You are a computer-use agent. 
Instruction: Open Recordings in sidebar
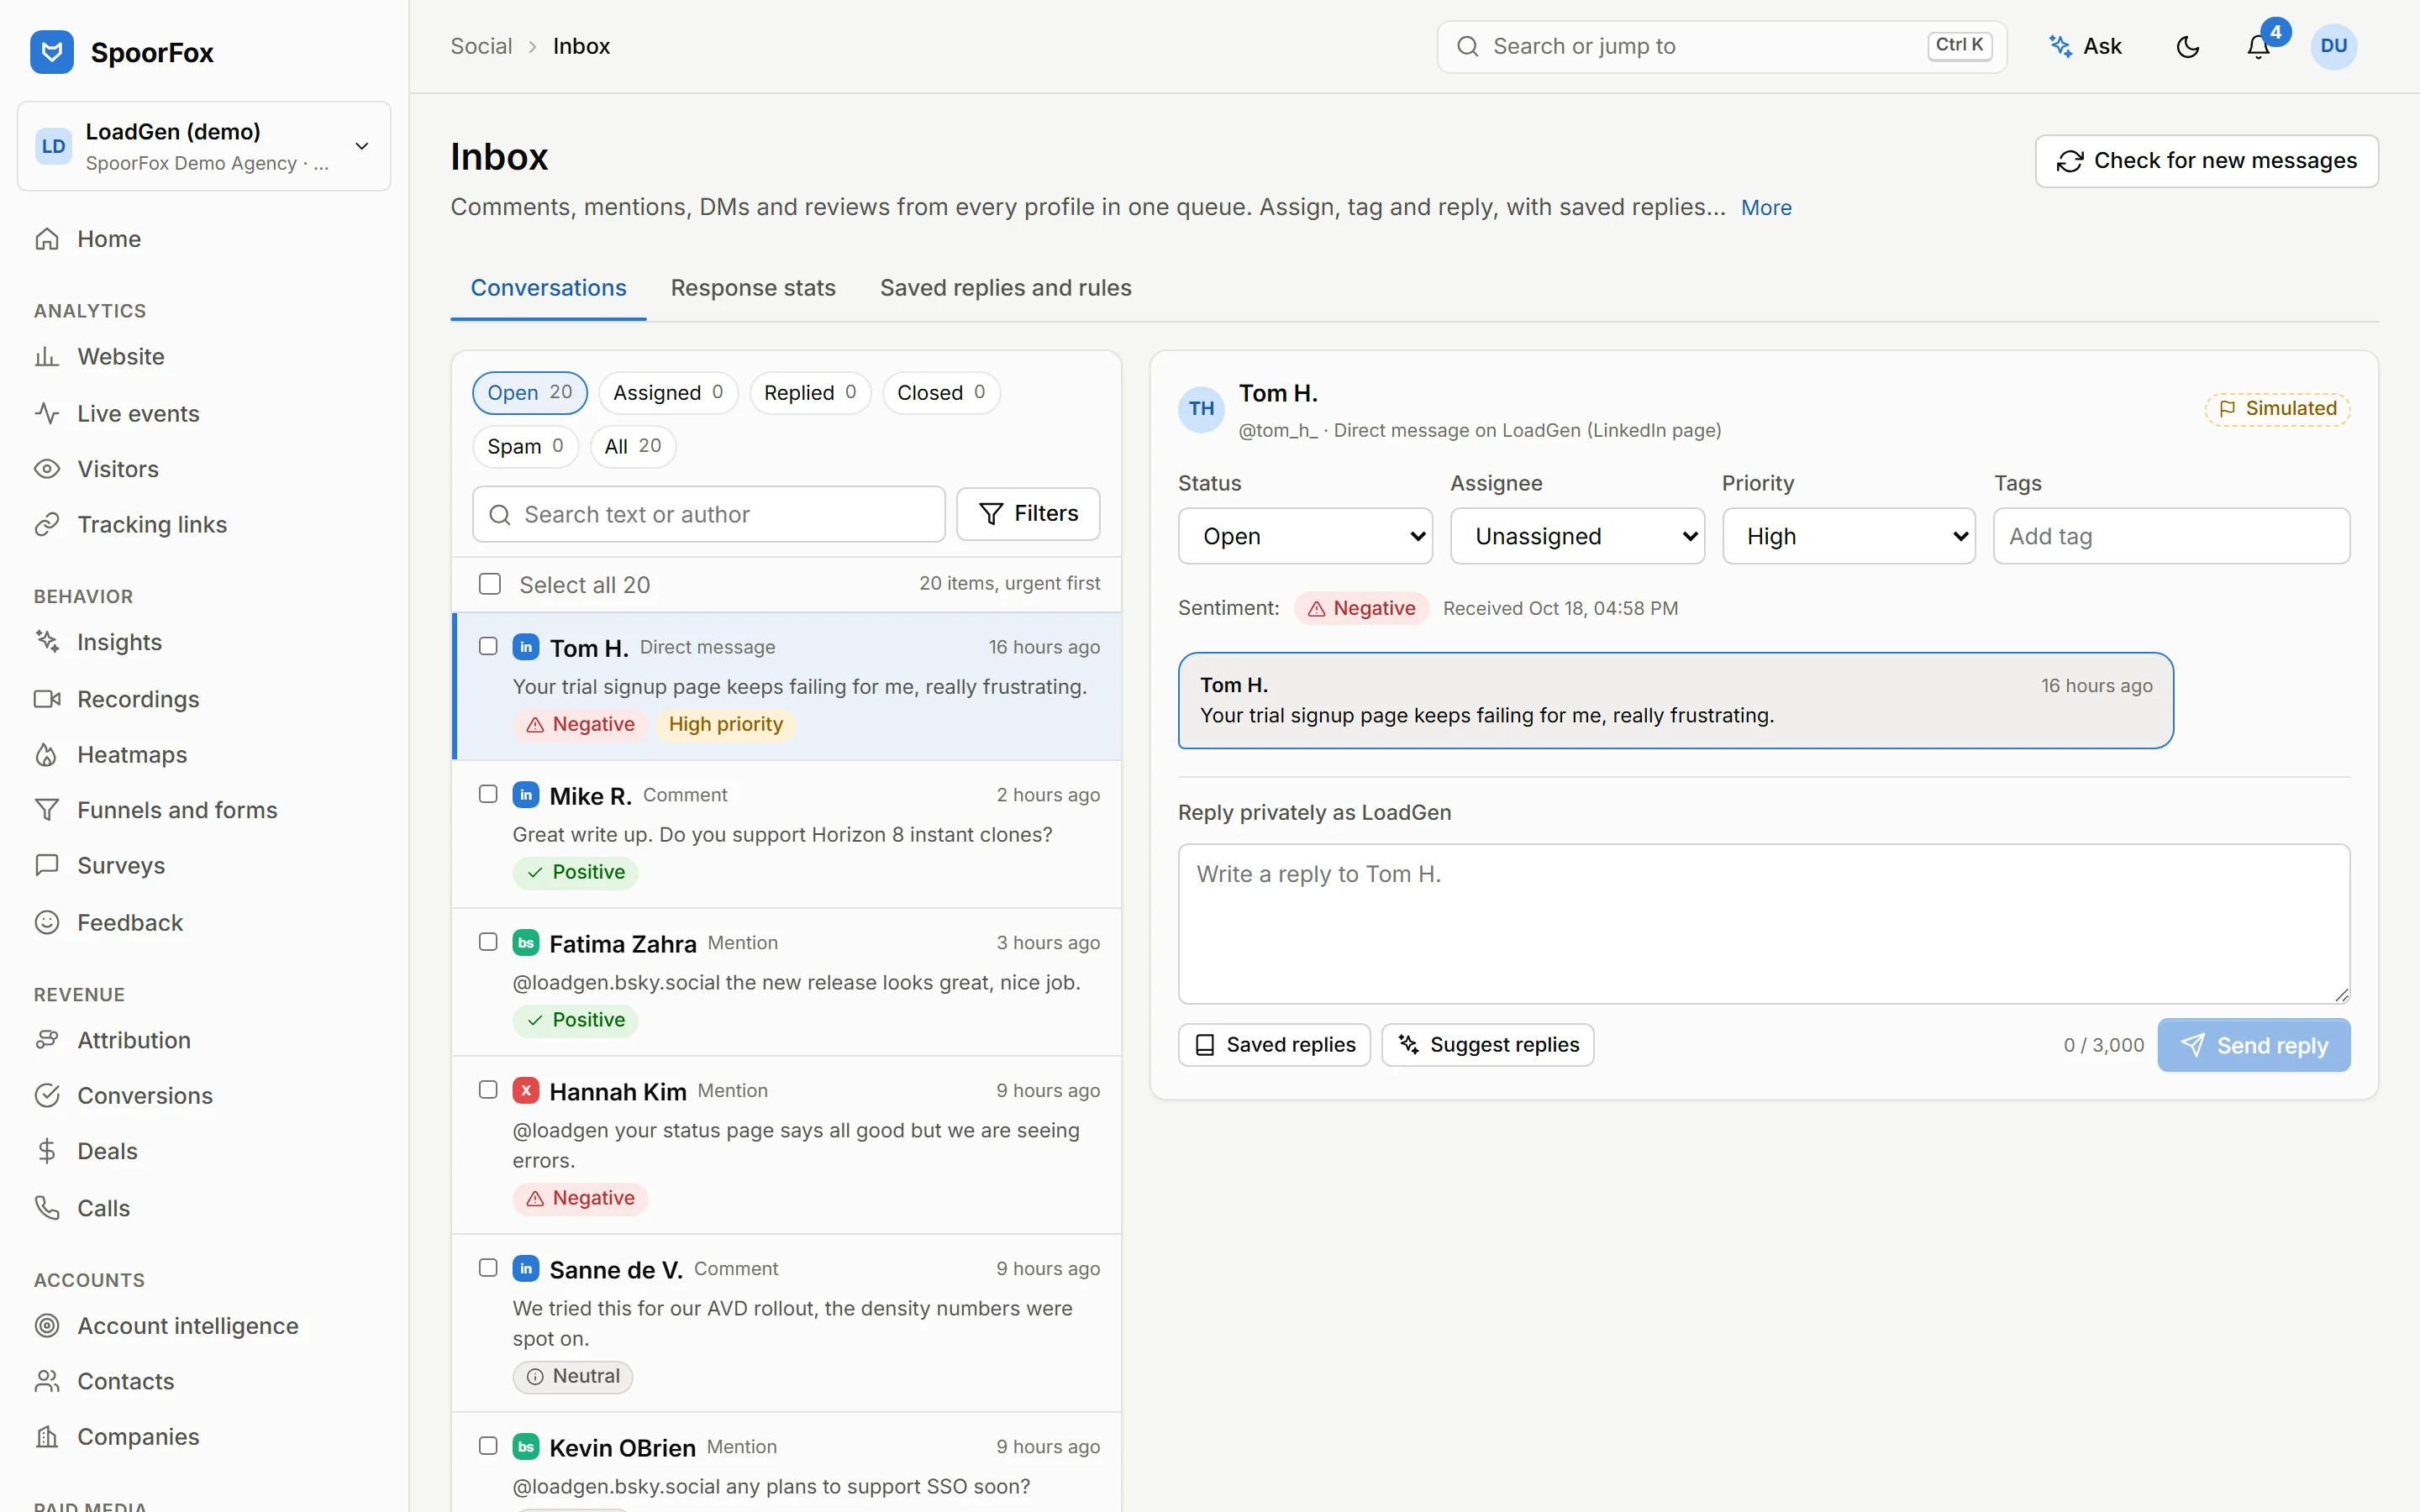tap(204, 699)
